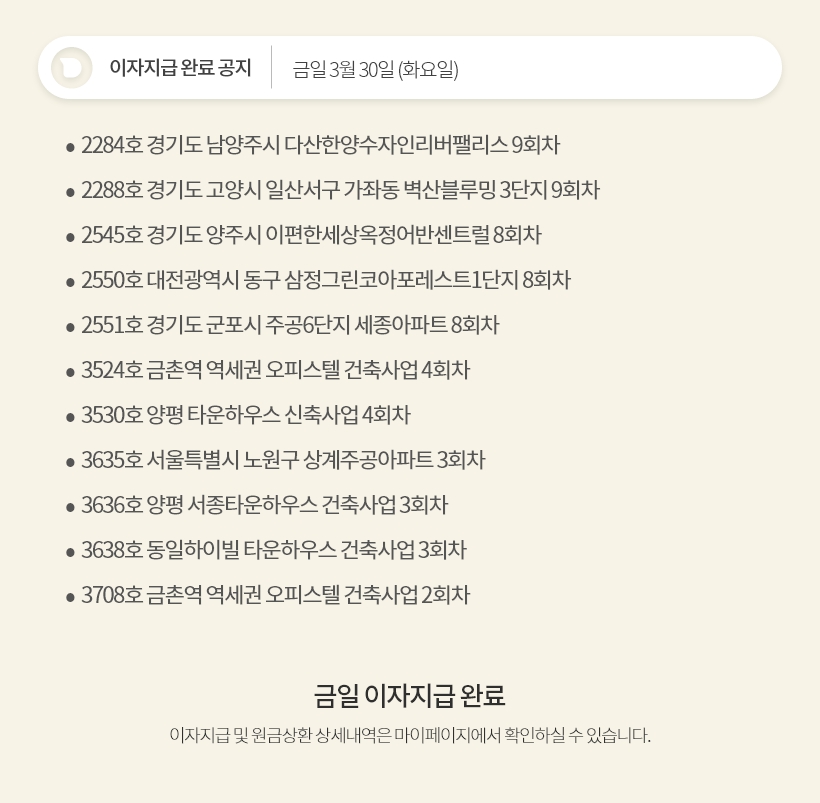
Task: Select 3638호 동일하이빌 타운하우스 건축사업
Action: click(x=274, y=550)
